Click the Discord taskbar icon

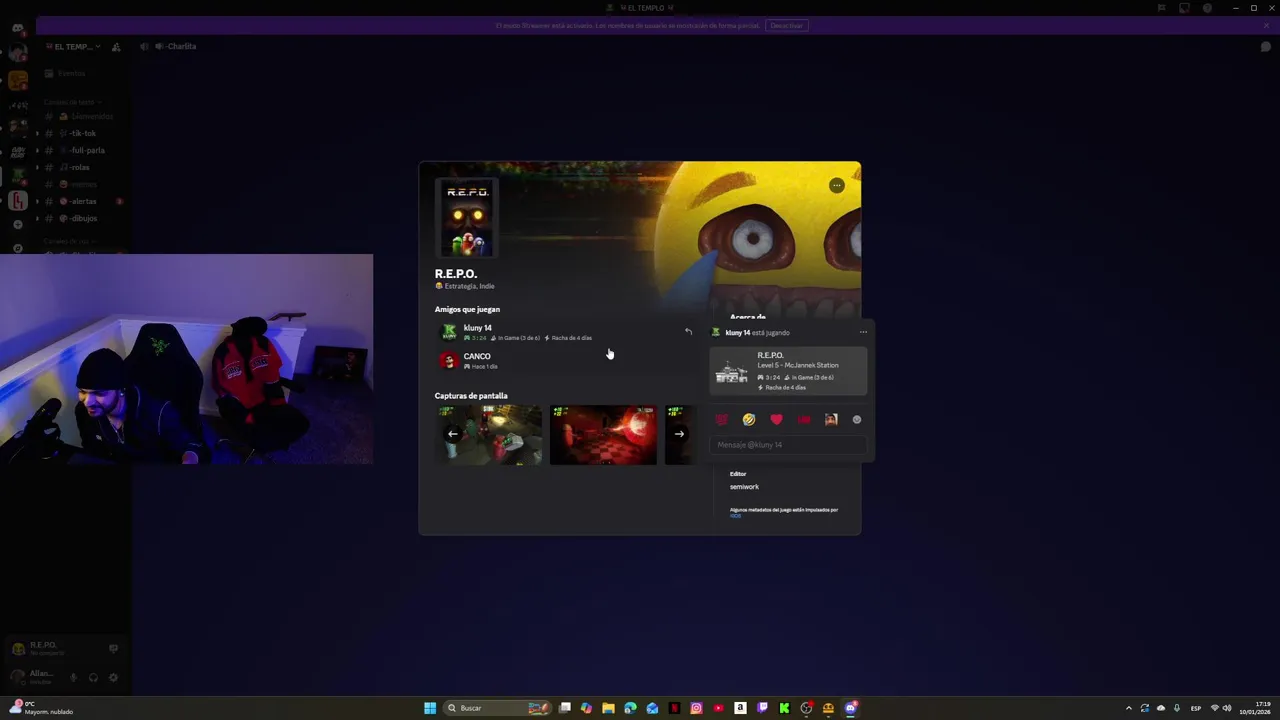[x=850, y=708]
